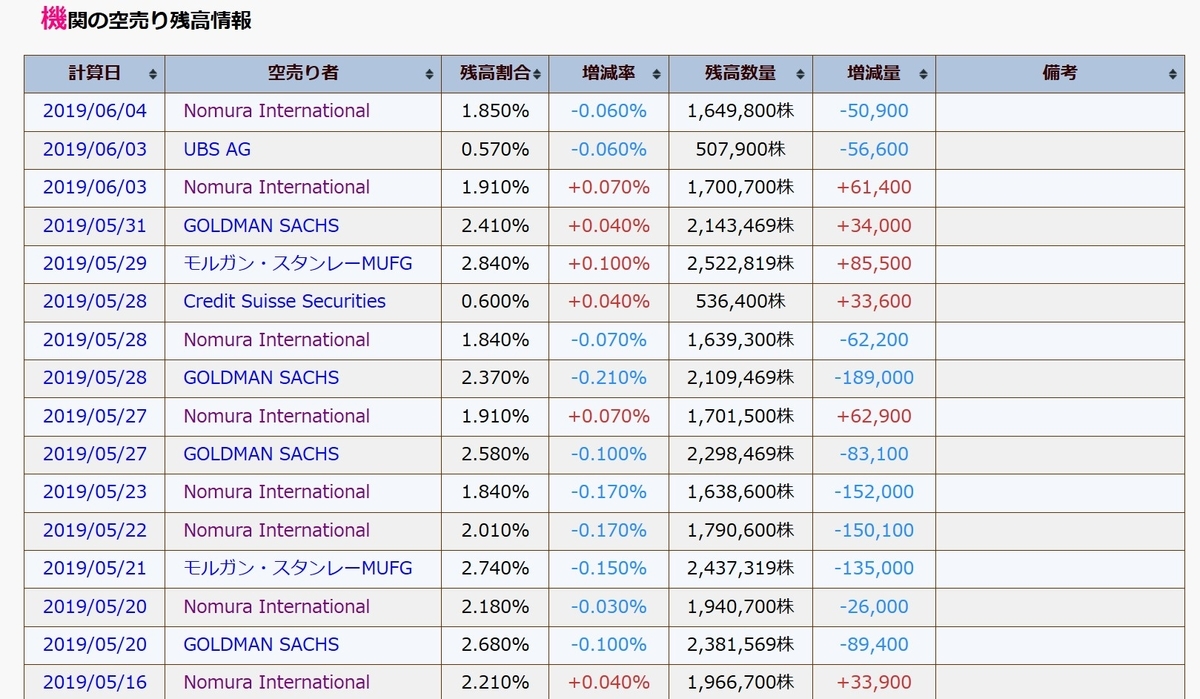
Task: Click the 空売り者 header label
Action: coord(303,73)
